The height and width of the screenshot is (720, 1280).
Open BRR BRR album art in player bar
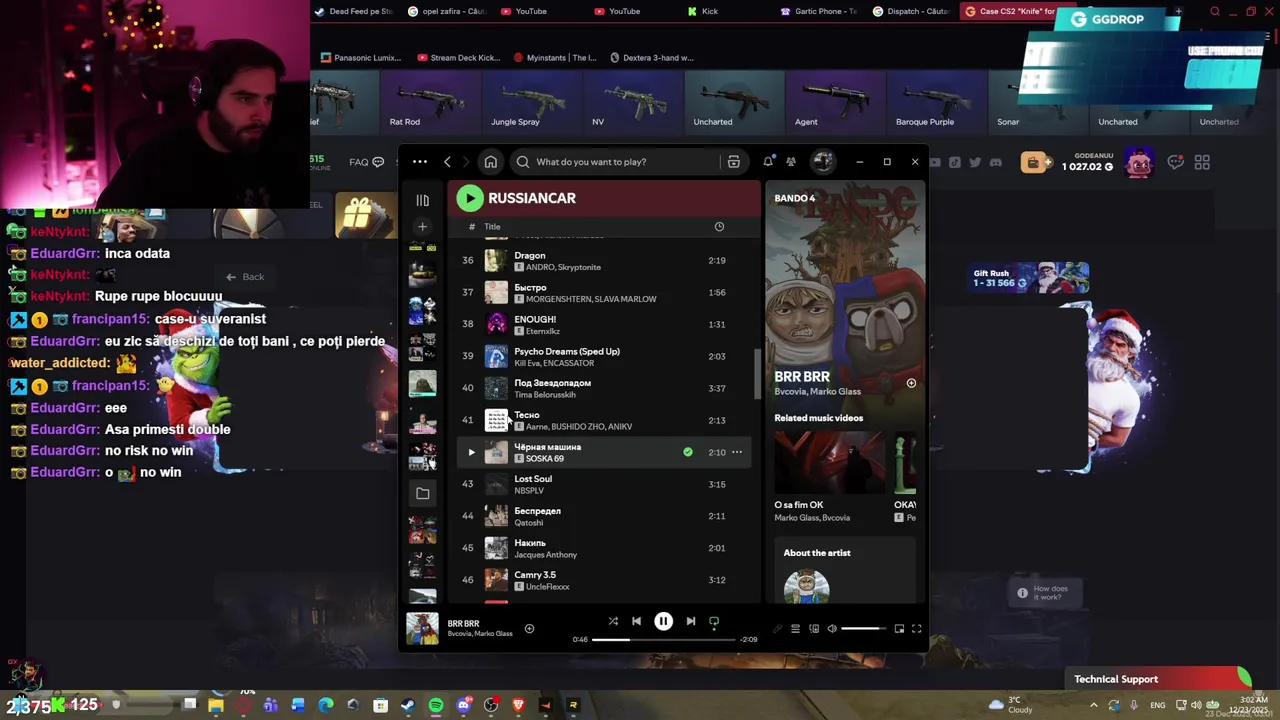[422, 629]
